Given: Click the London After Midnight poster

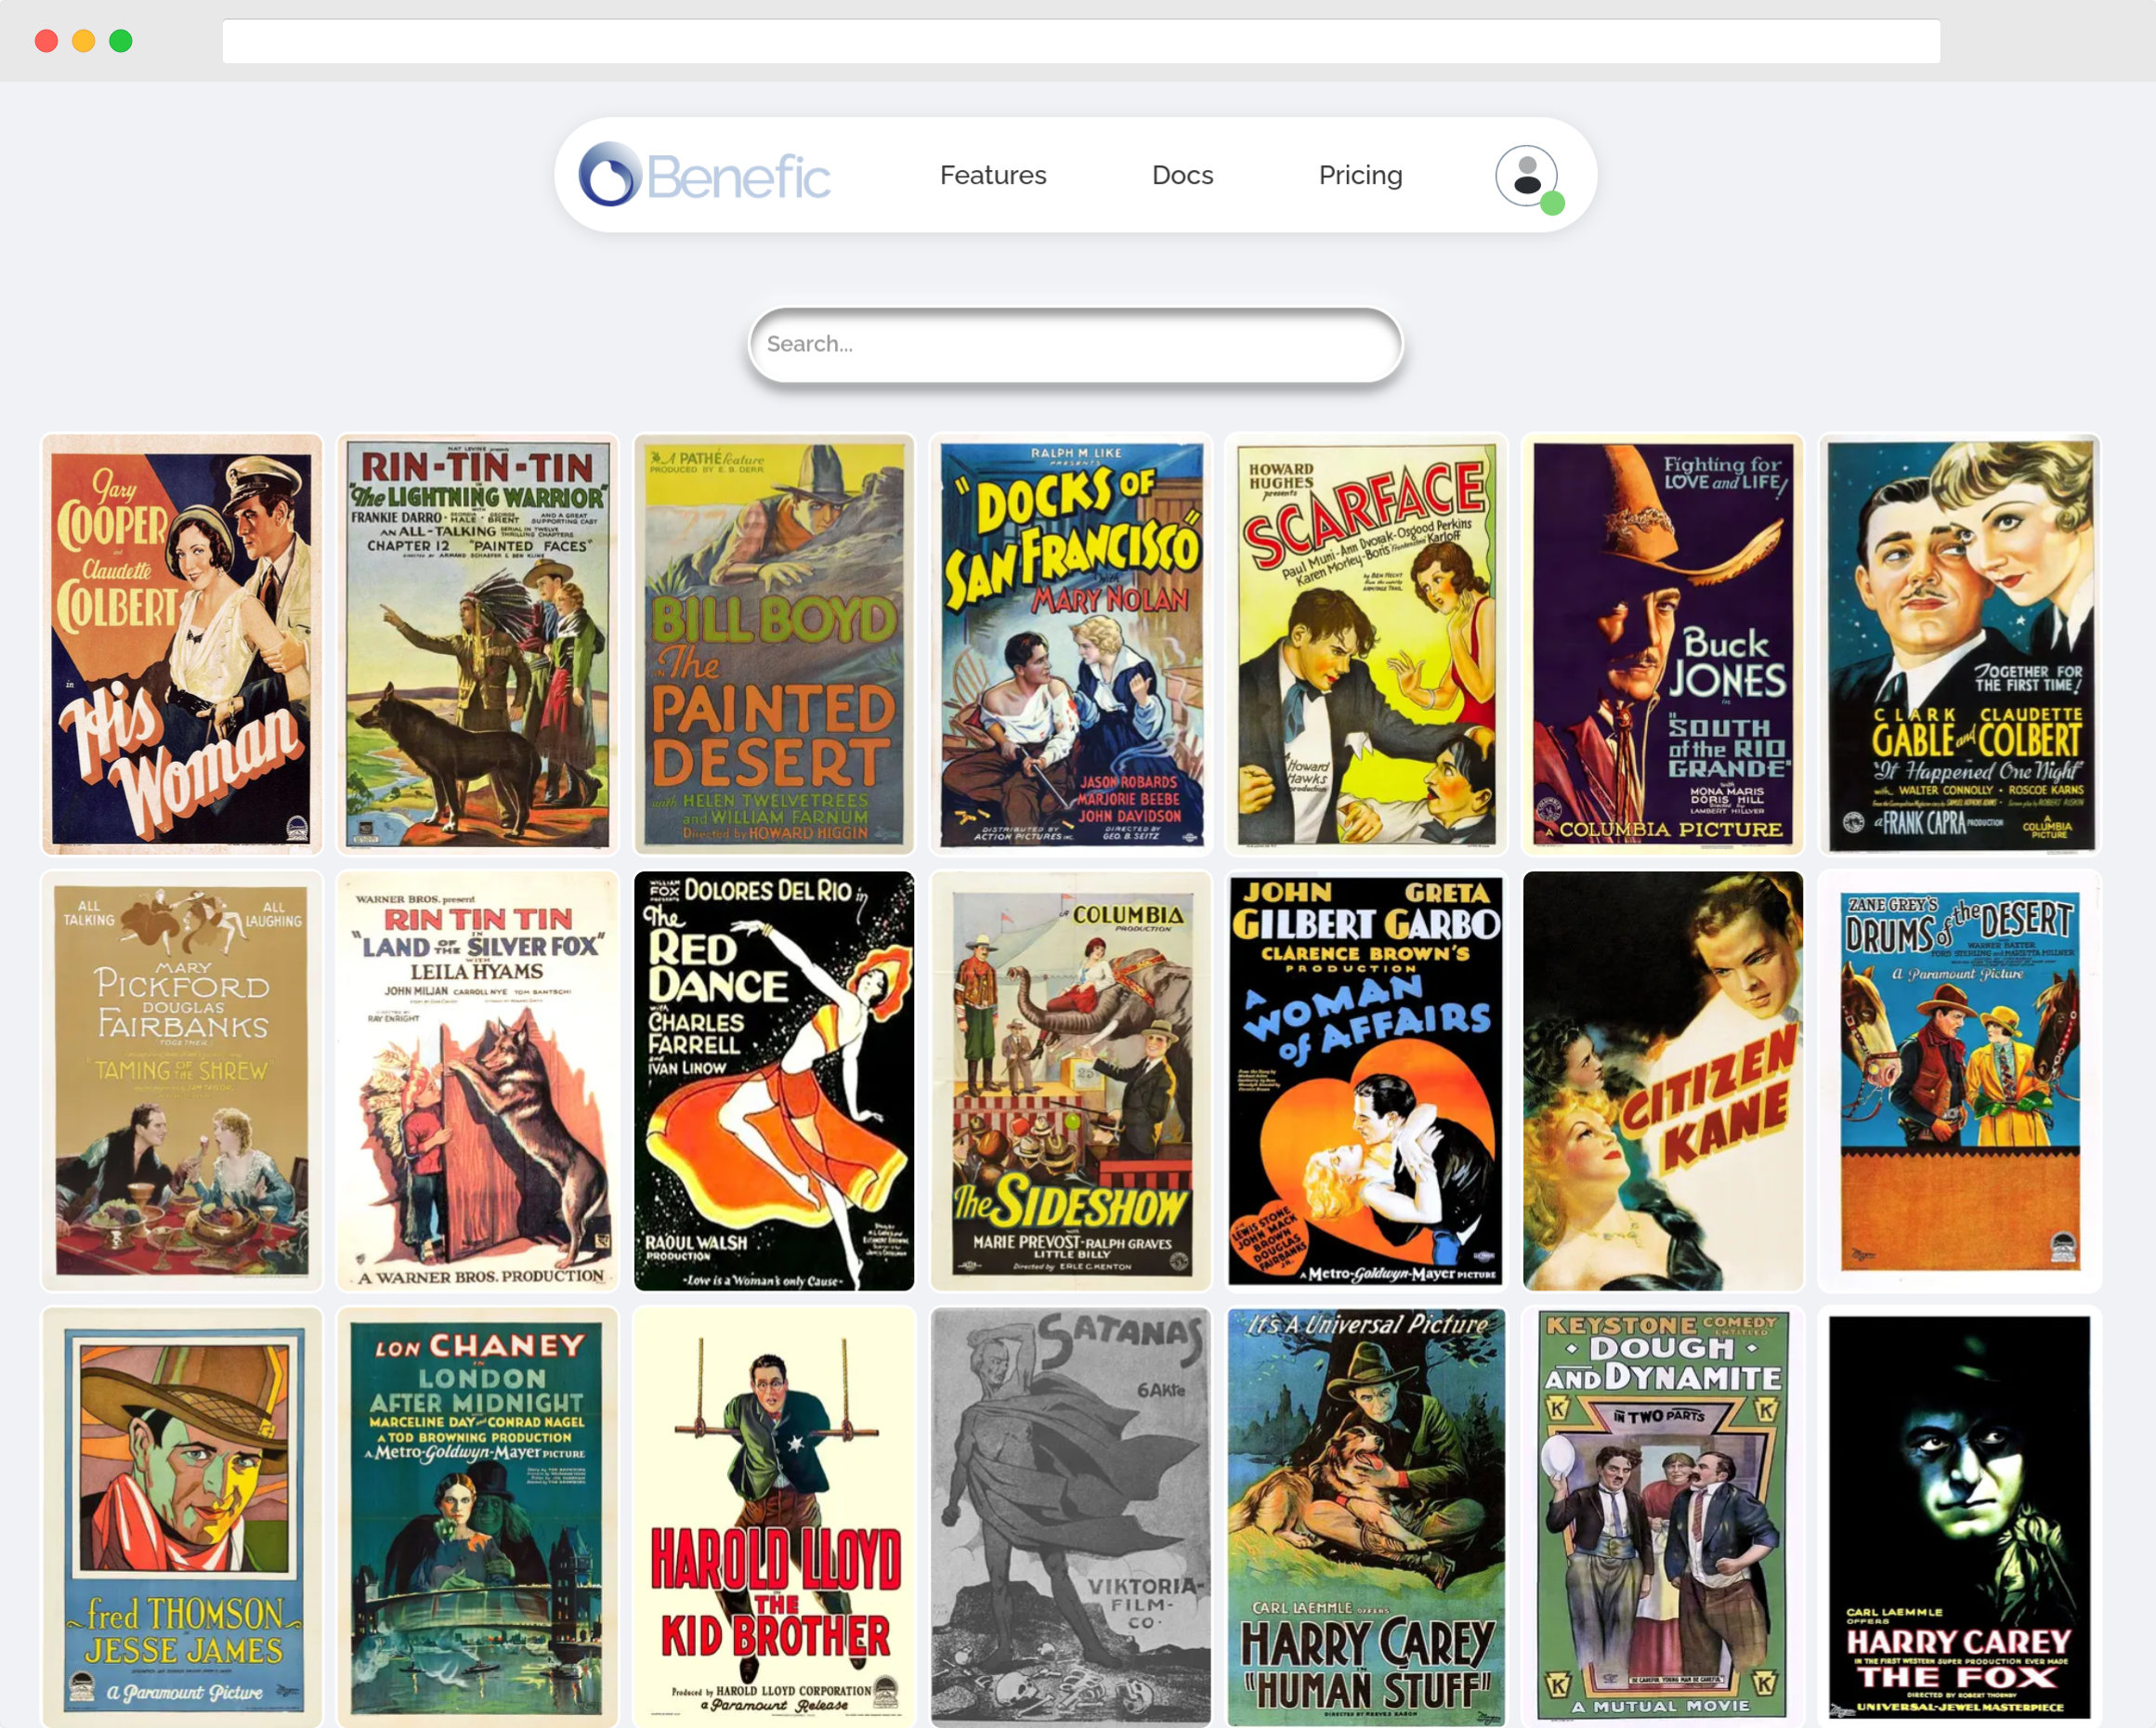Looking at the screenshot, I should [478, 1515].
